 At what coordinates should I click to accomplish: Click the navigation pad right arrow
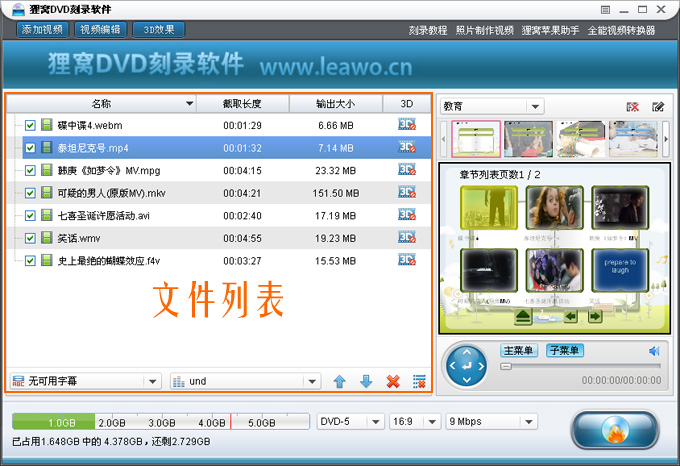click(481, 366)
